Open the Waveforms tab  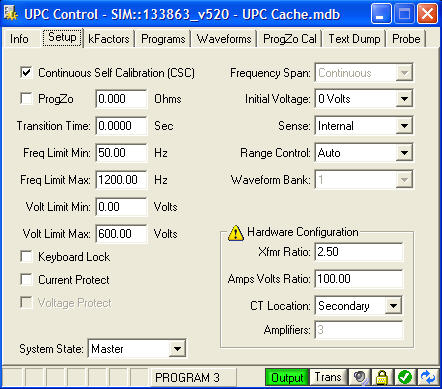click(224, 39)
